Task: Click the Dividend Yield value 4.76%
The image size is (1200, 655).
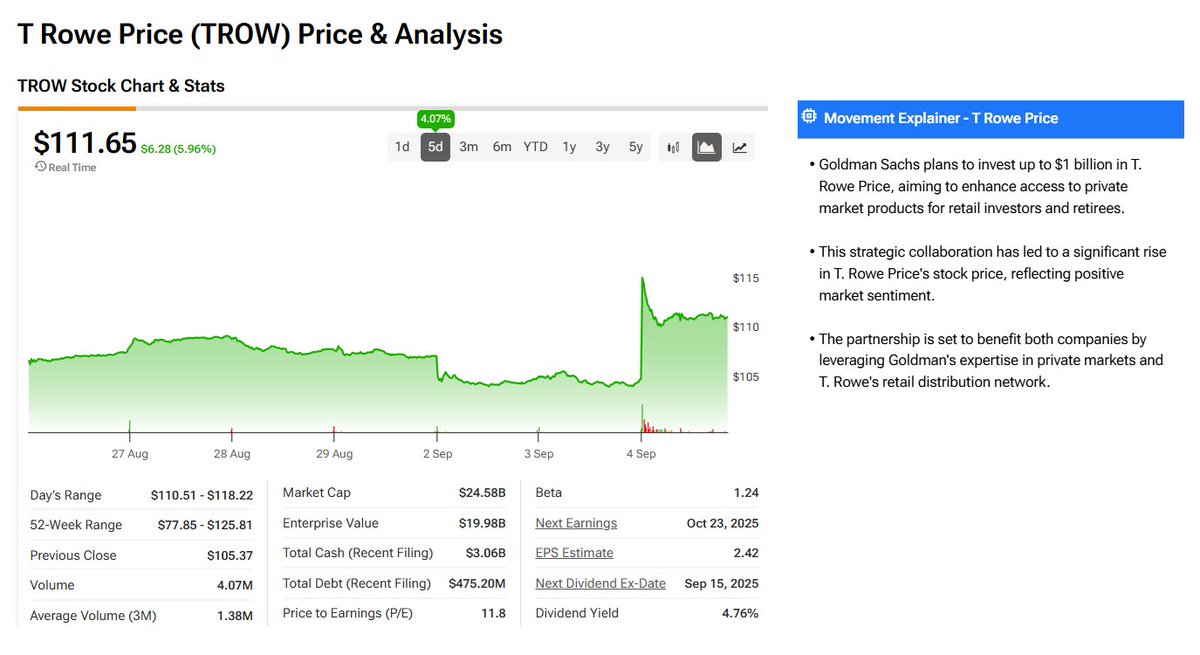Action: click(x=738, y=613)
